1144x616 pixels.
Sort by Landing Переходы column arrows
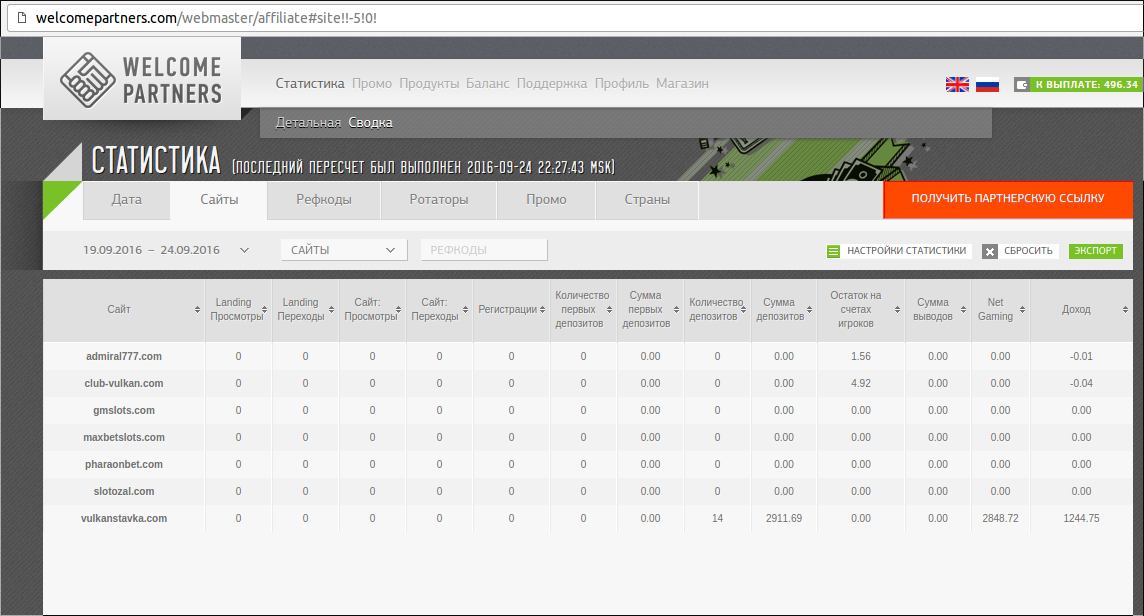[331, 309]
